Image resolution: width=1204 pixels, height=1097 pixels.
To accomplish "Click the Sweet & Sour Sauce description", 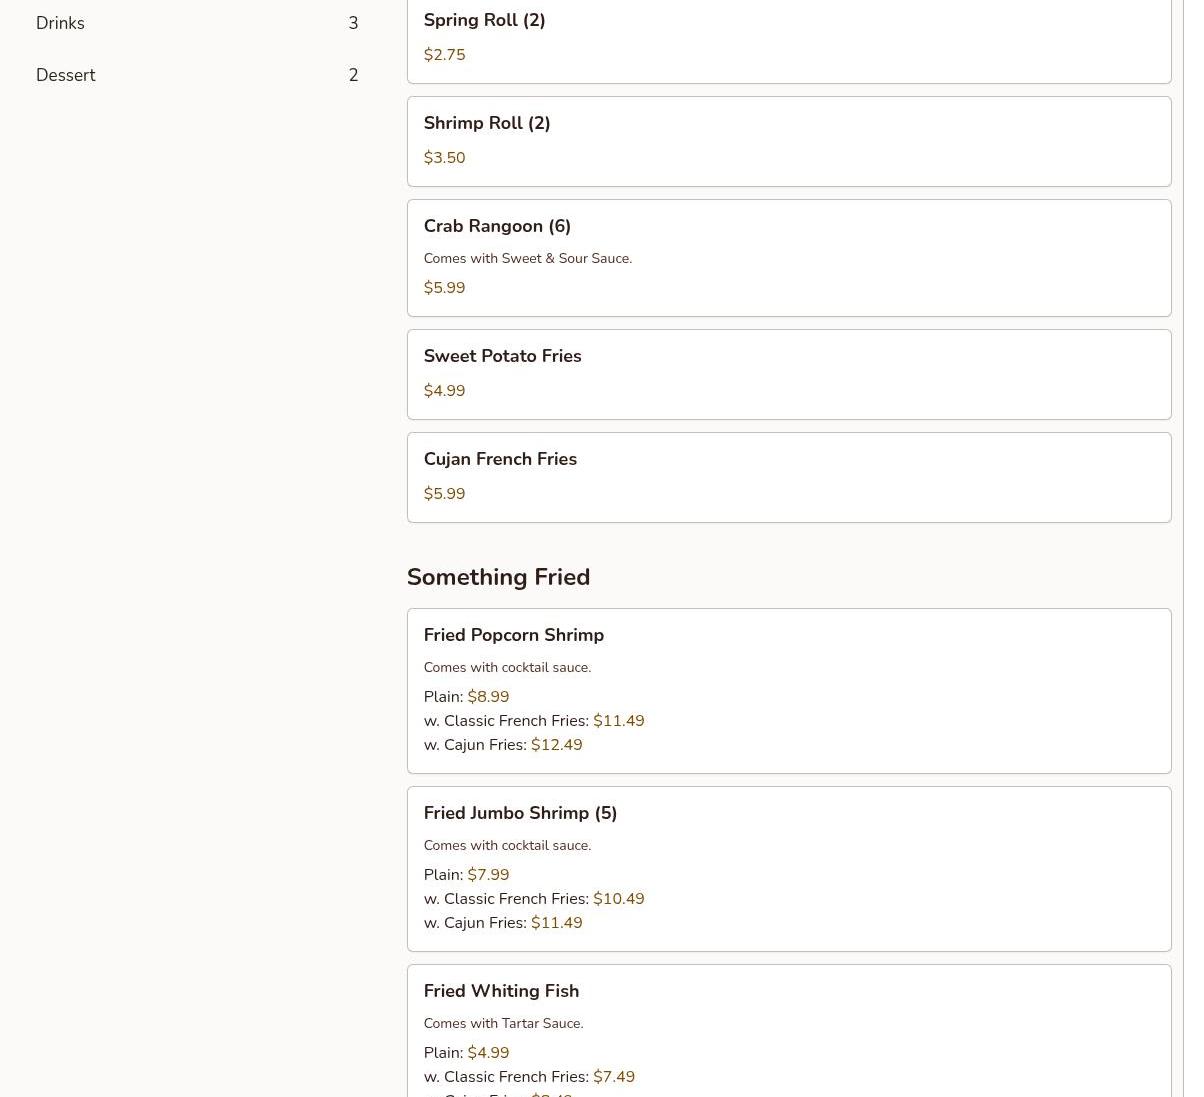I will (527, 258).
